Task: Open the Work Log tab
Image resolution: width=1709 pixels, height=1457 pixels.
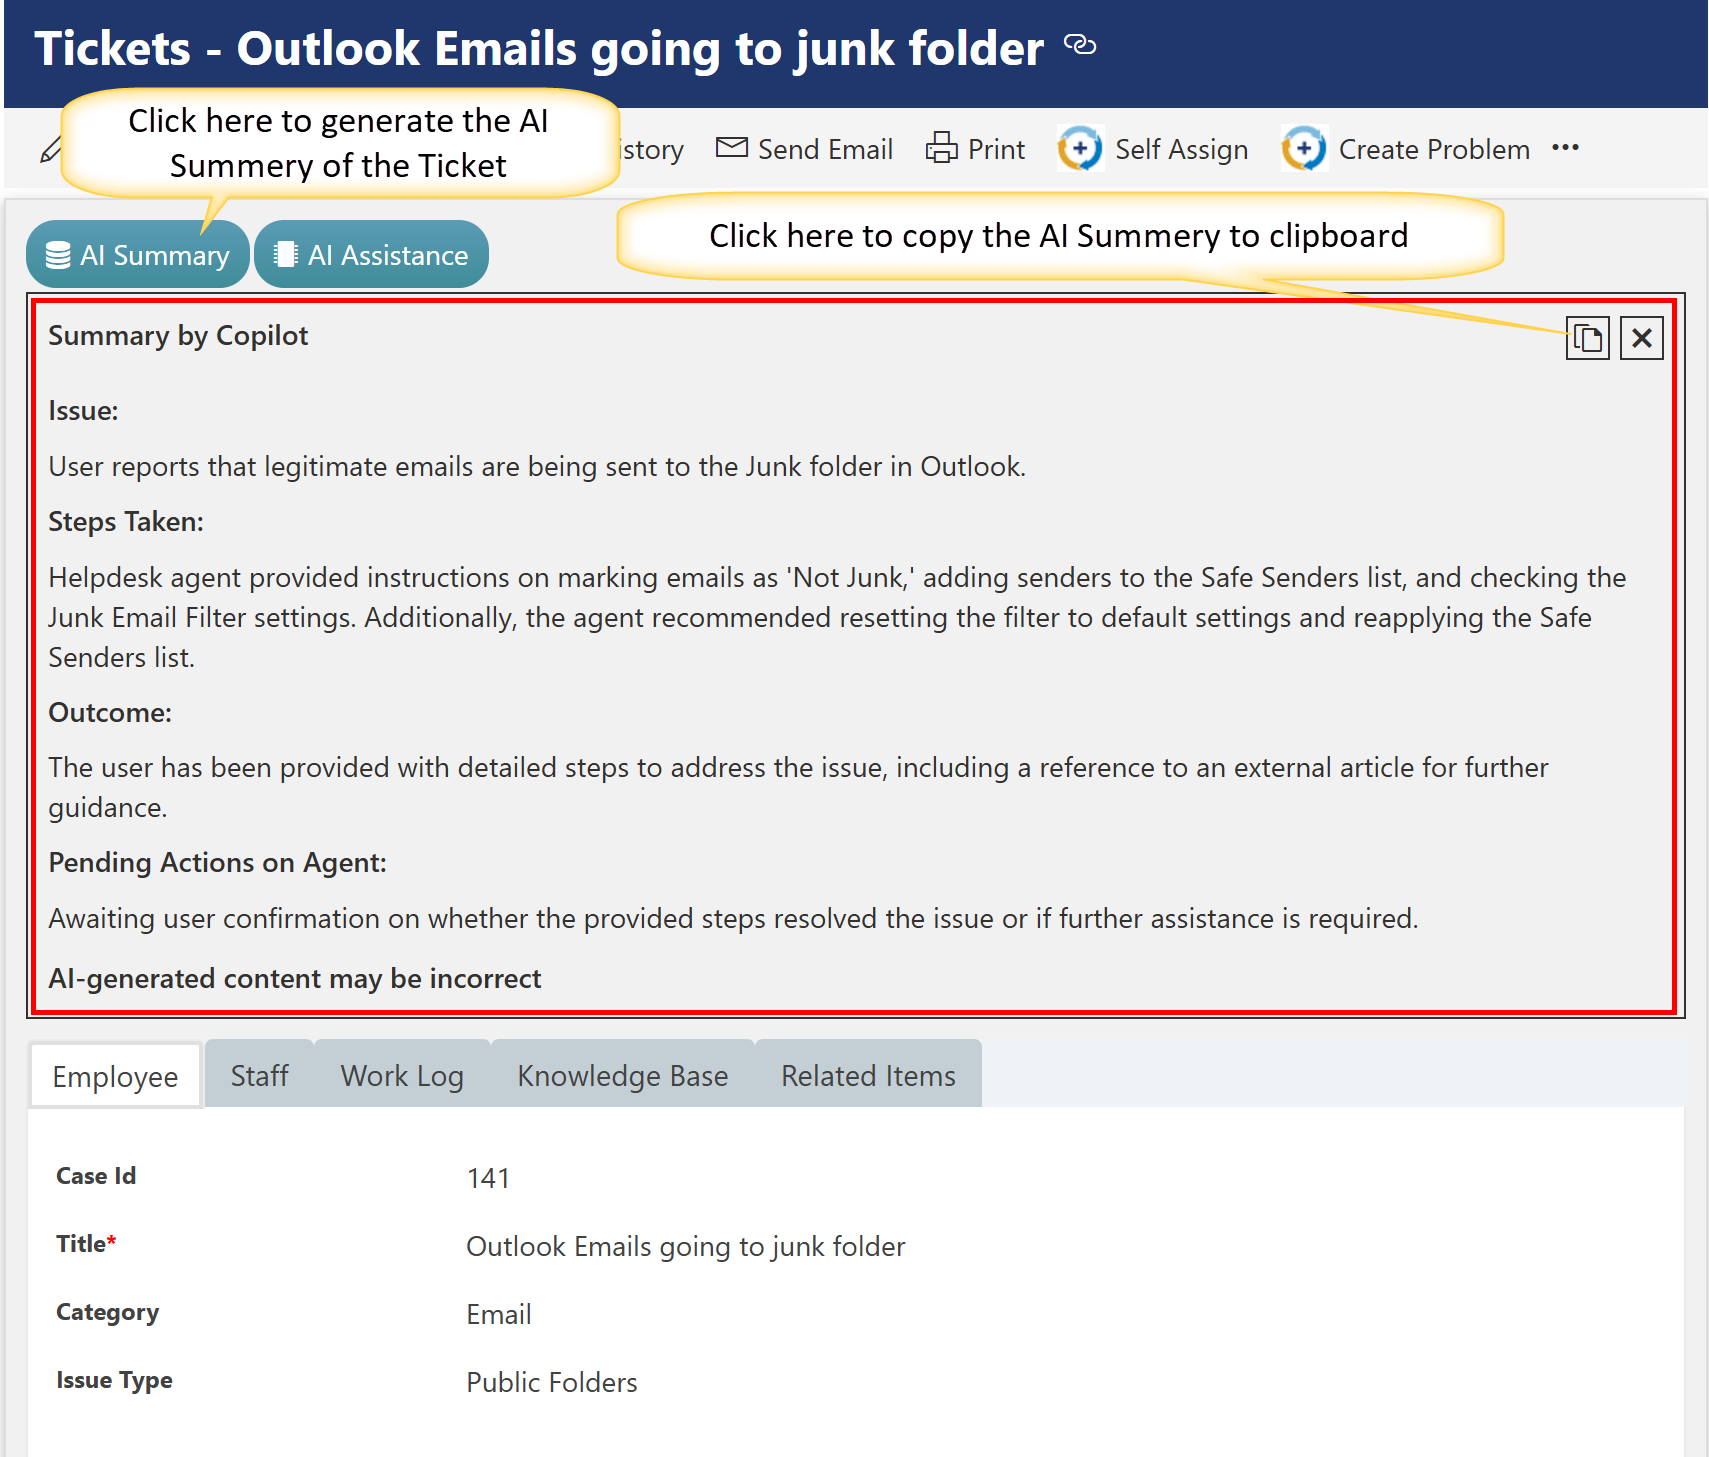Action: (402, 1075)
